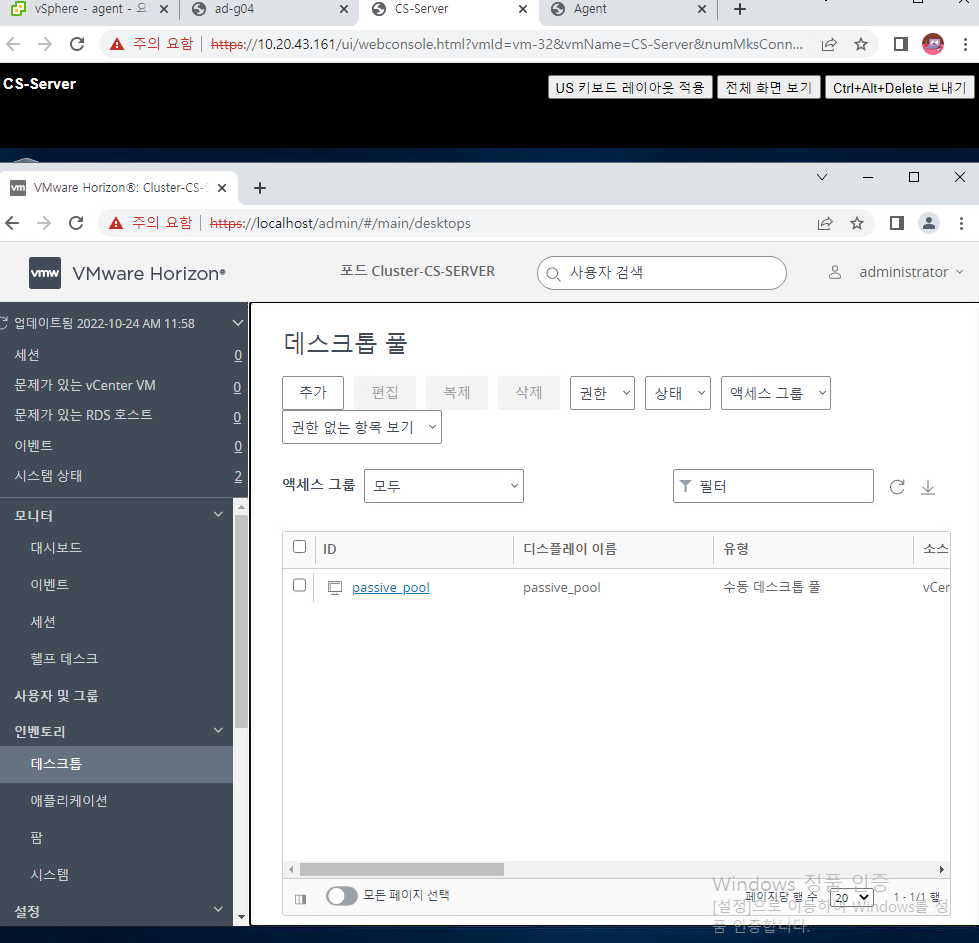
Task: Click US 키보드 레이아웃 적용 button
Action: (x=630, y=87)
